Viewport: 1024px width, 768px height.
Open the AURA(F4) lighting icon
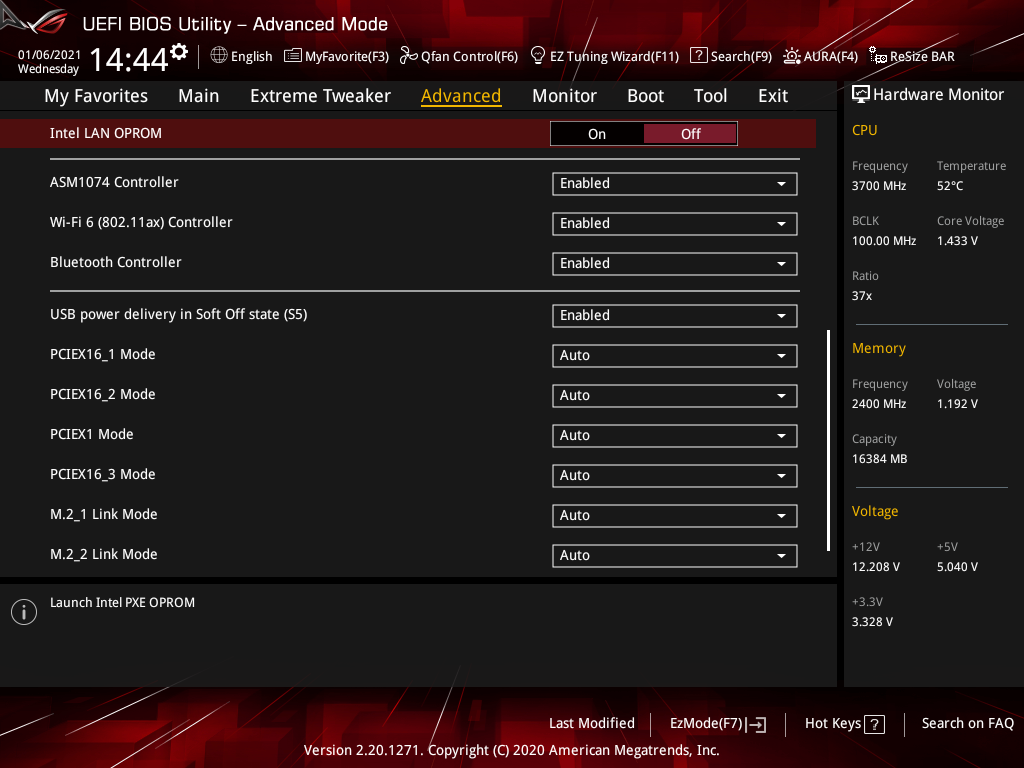pyautogui.click(x=792, y=56)
